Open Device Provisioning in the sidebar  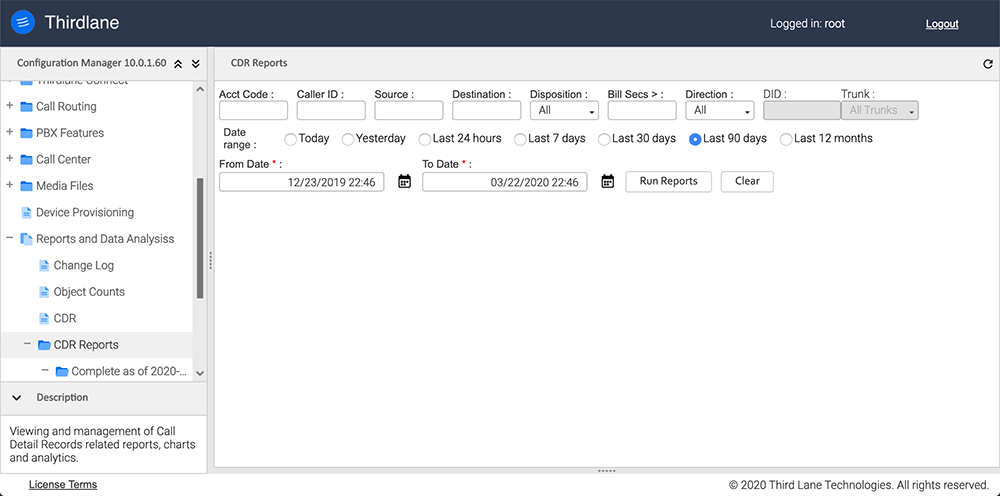(x=84, y=213)
